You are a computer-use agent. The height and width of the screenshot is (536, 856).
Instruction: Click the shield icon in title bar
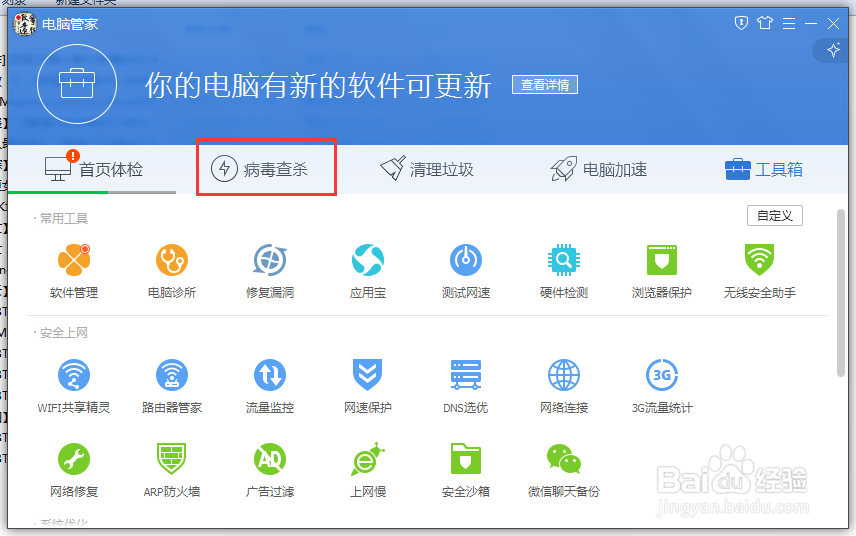click(741, 23)
